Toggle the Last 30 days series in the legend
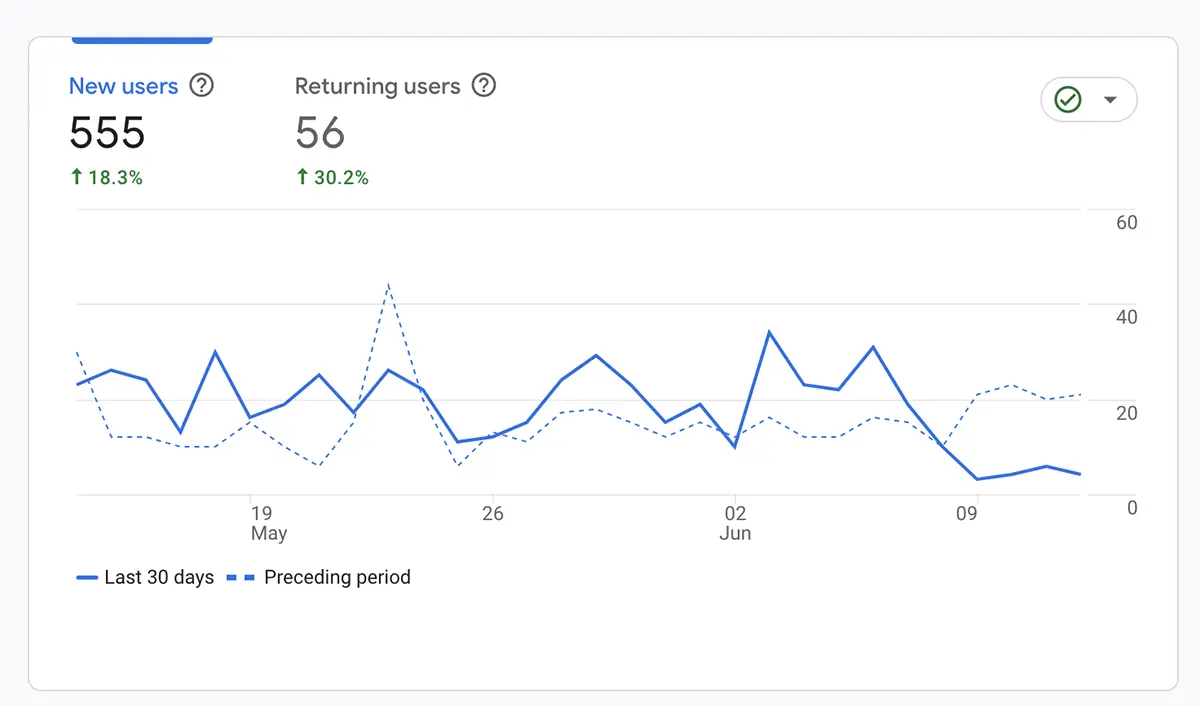This screenshot has height=706, width=1200. (x=145, y=577)
